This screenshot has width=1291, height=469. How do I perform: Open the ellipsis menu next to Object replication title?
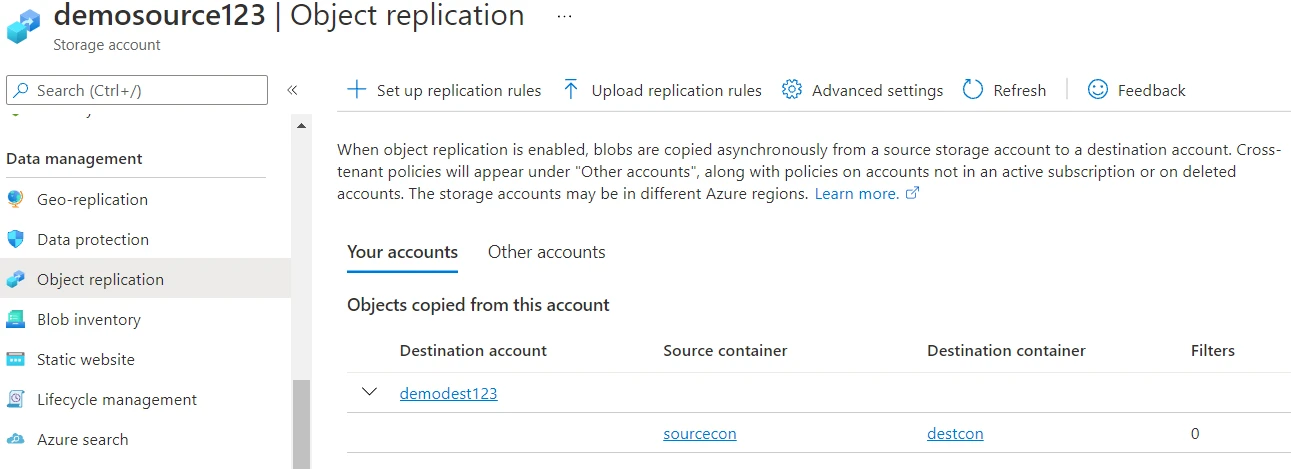(x=565, y=17)
